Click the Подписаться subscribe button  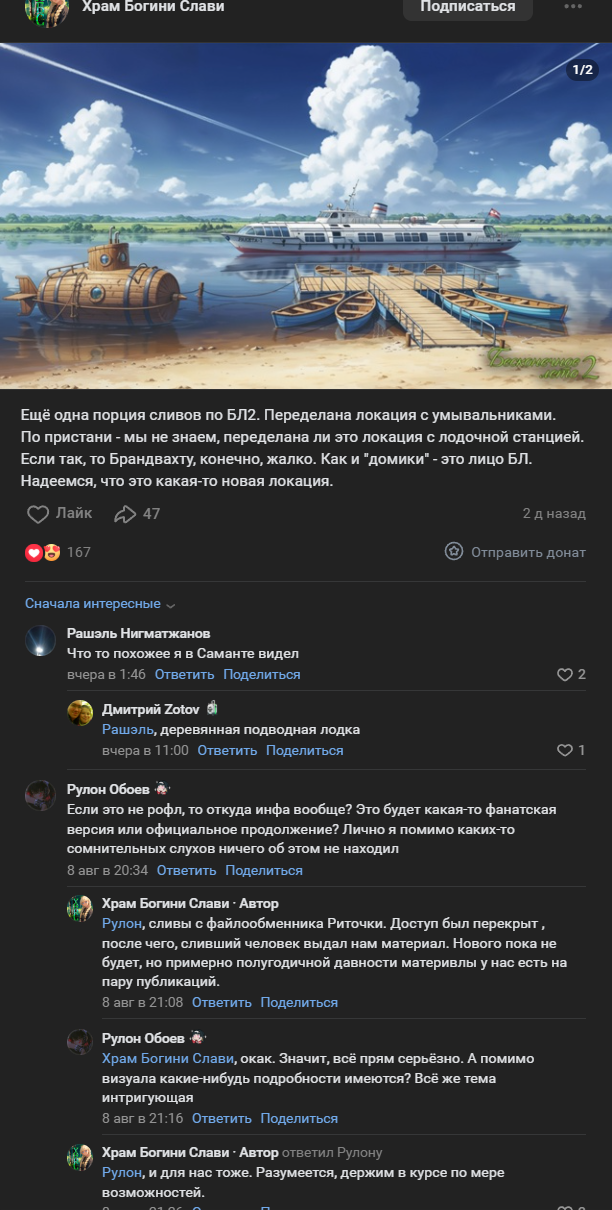468,8
